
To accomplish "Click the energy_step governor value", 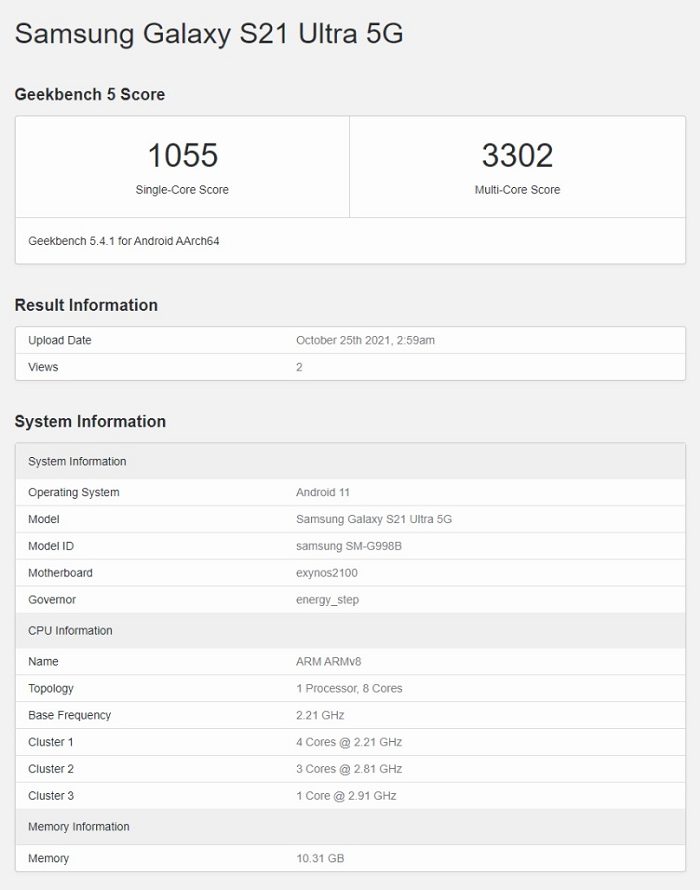I will 327,600.
